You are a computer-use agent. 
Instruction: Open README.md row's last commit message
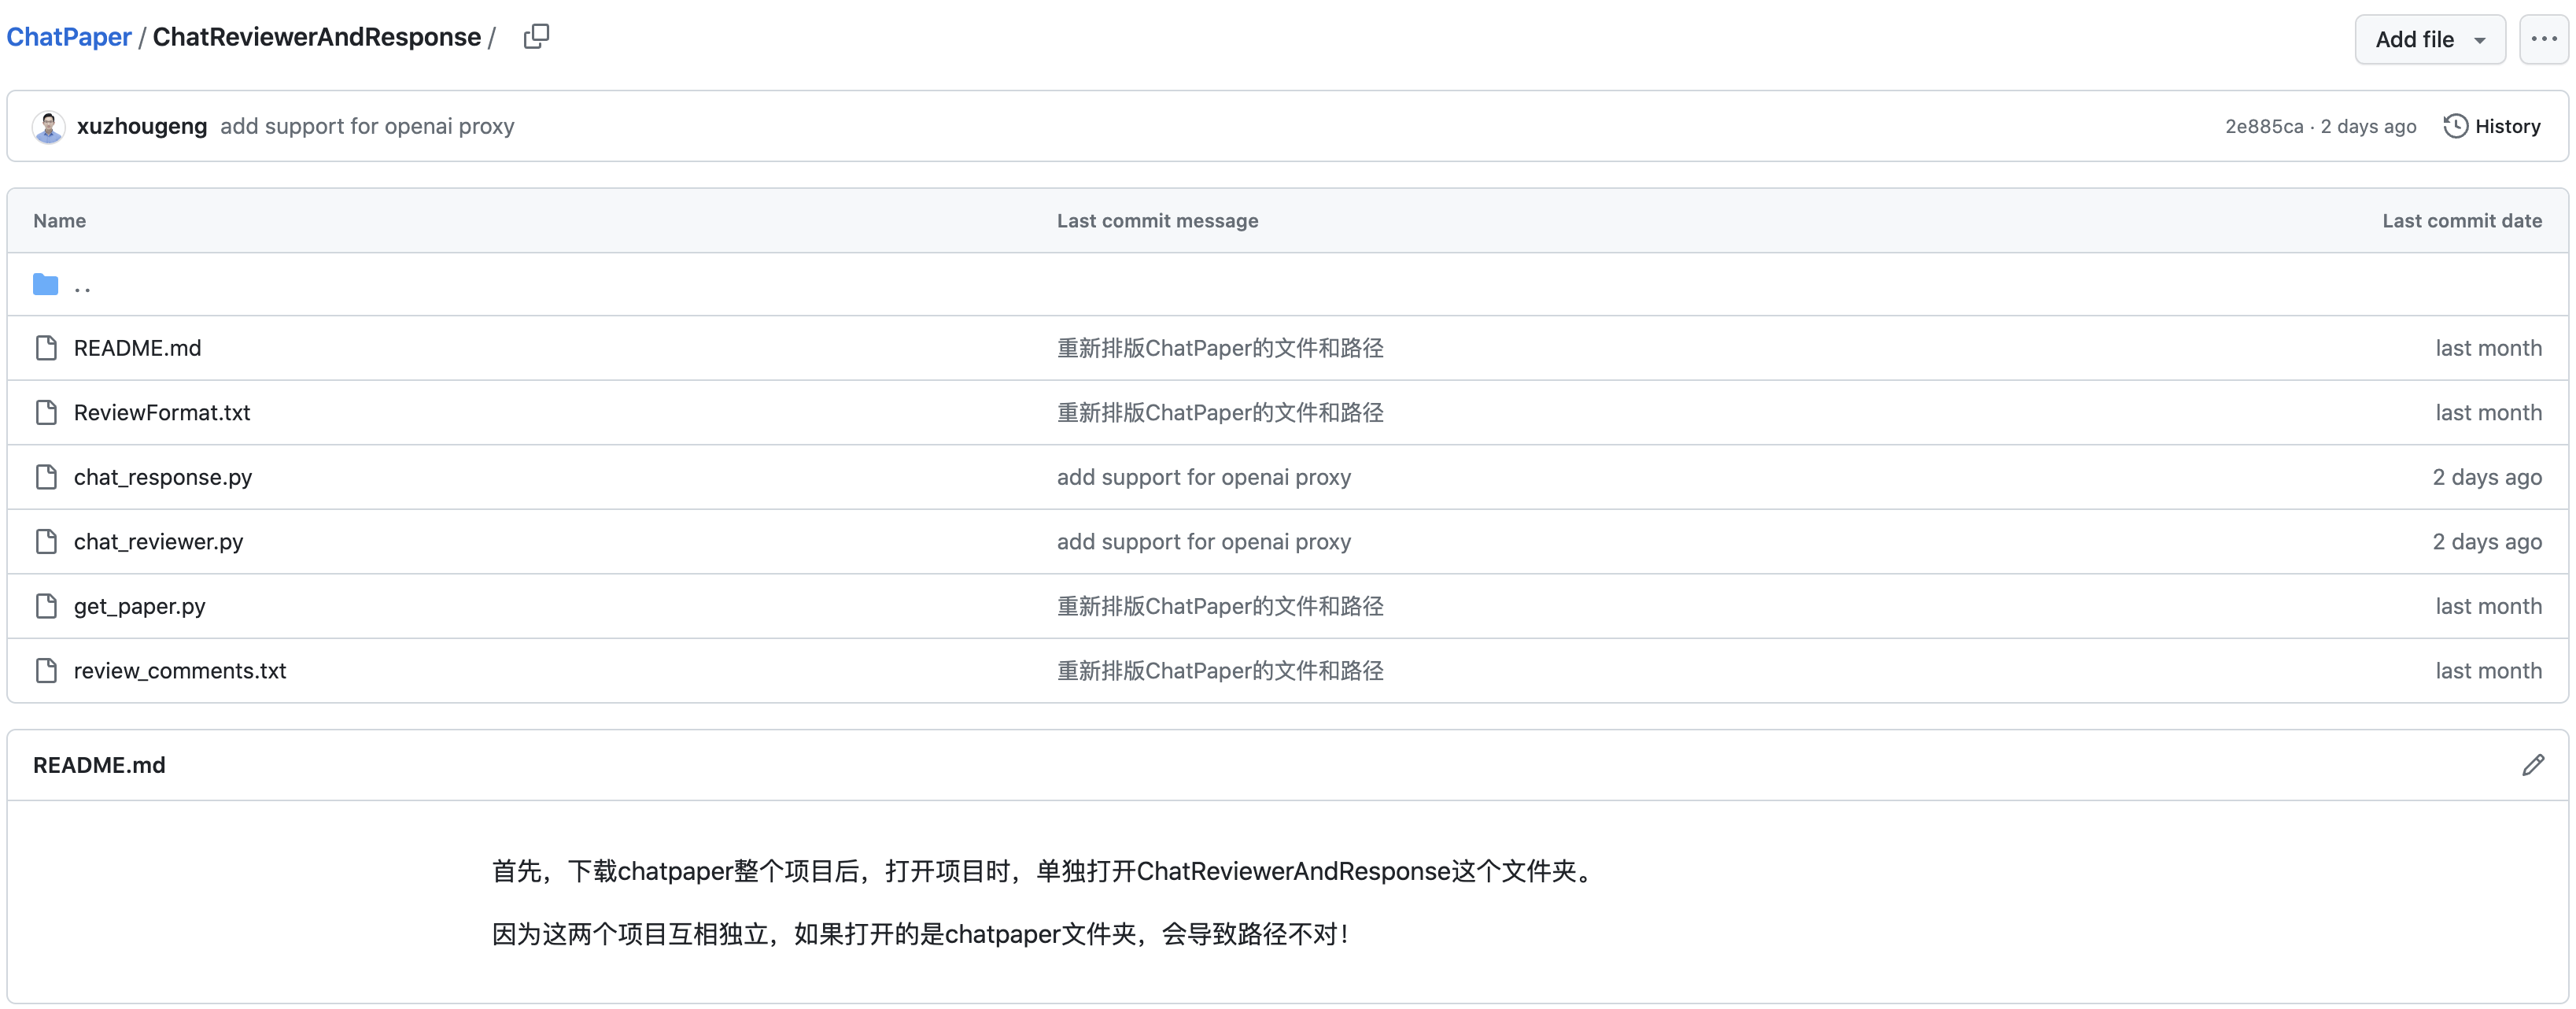(1220, 348)
